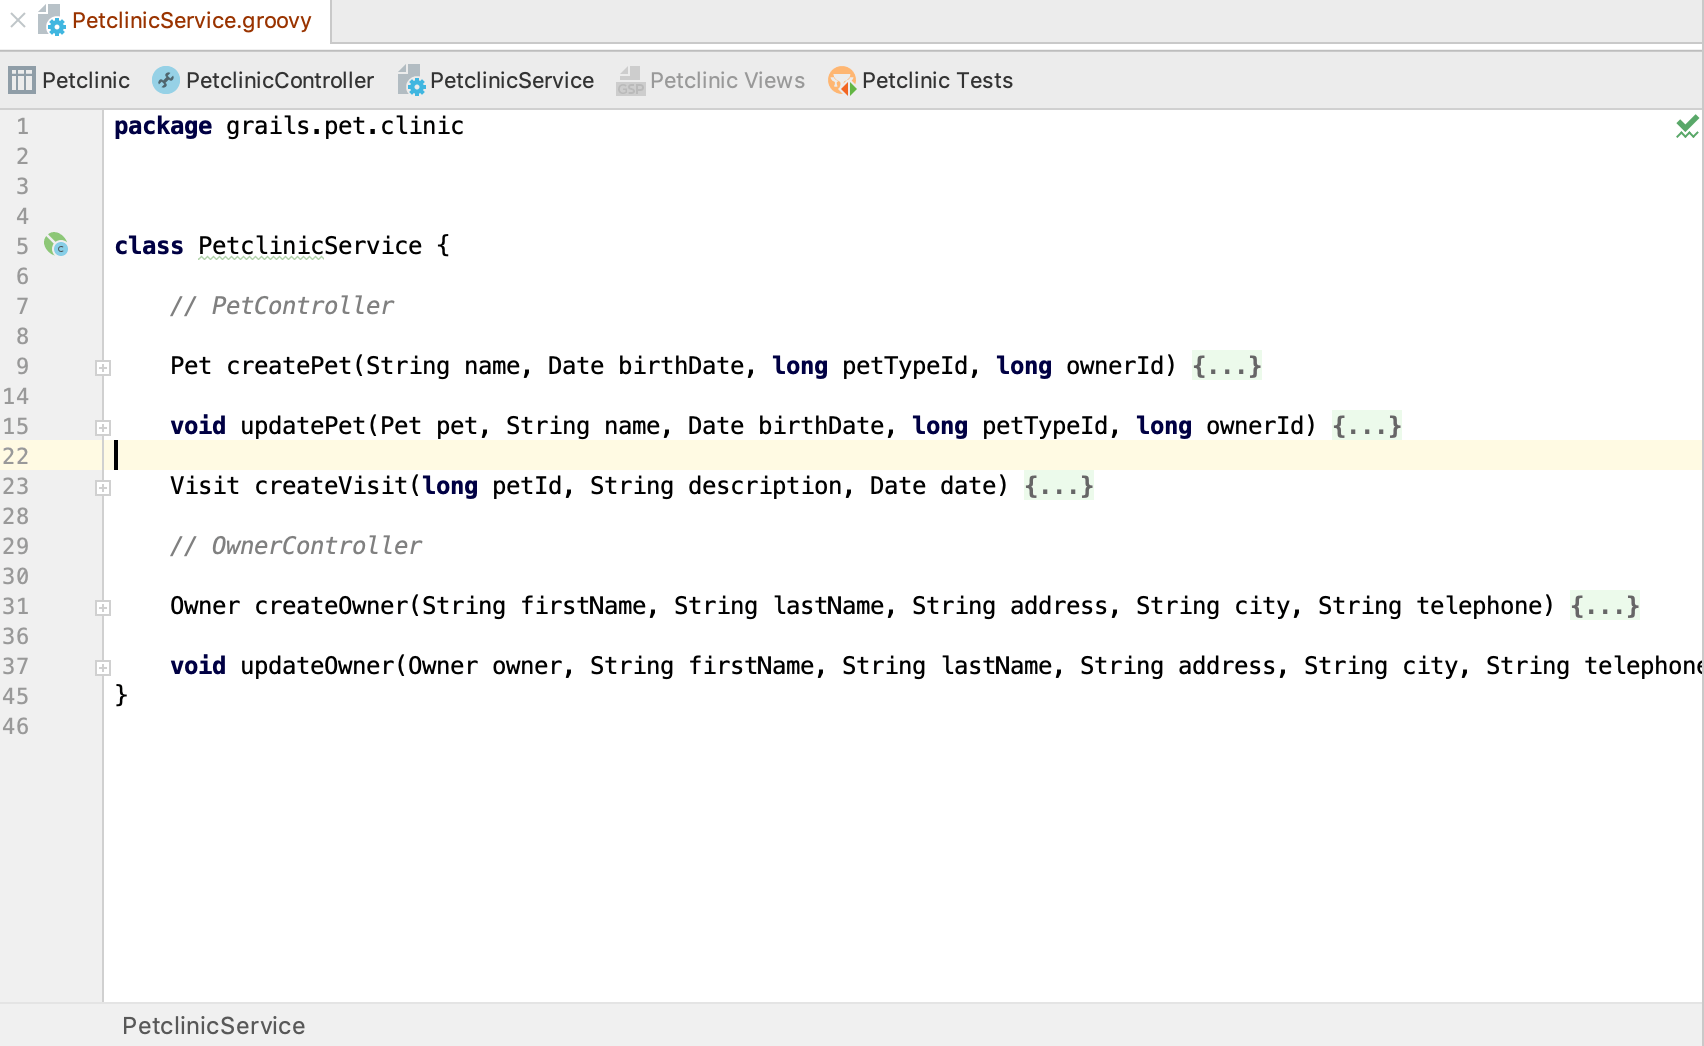The height and width of the screenshot is (1046, 1704).
Task: Close the PetclinicService.groovy tab
Action: coord(17,20)
